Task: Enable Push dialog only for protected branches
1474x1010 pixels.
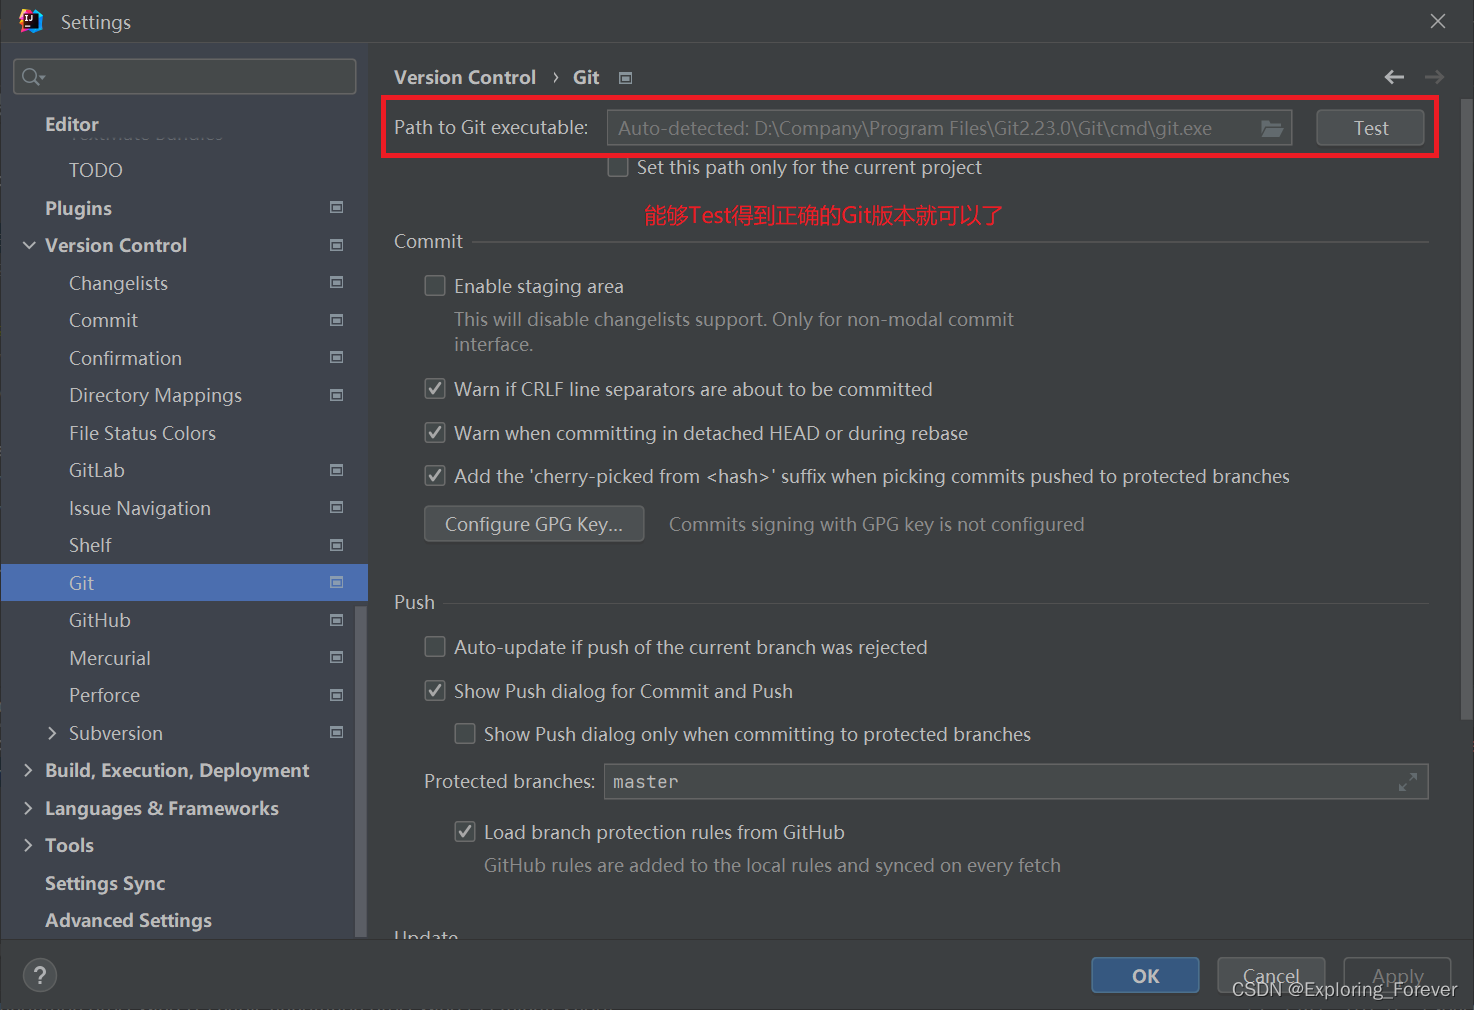Action: [465, 734]
